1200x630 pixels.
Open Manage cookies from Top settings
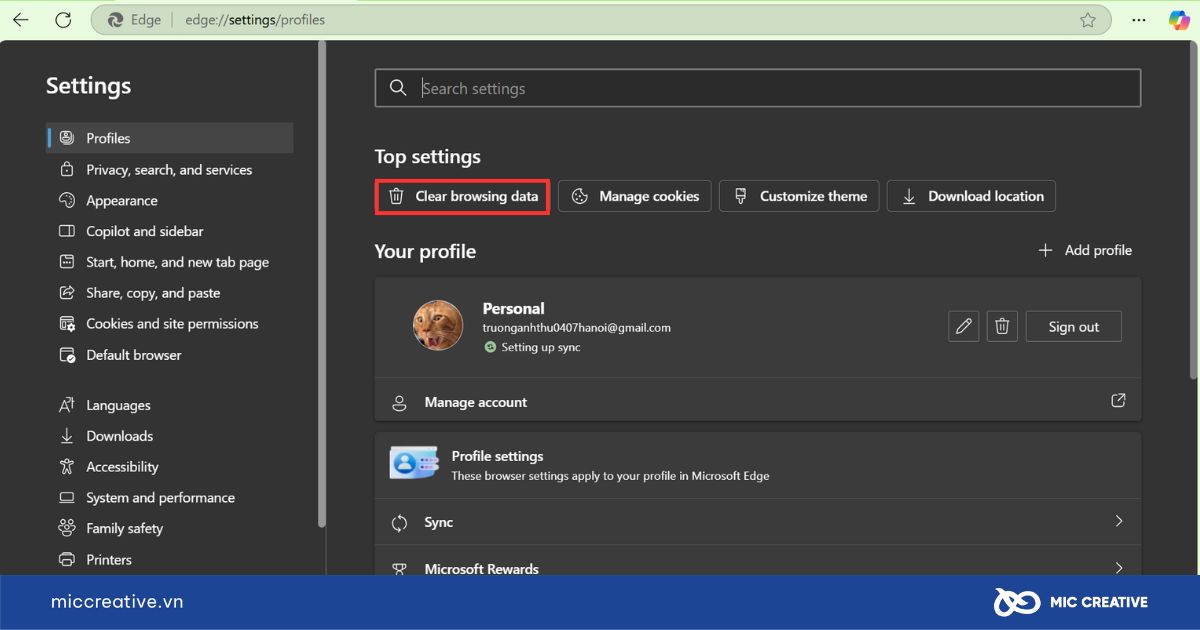(635, 196)
